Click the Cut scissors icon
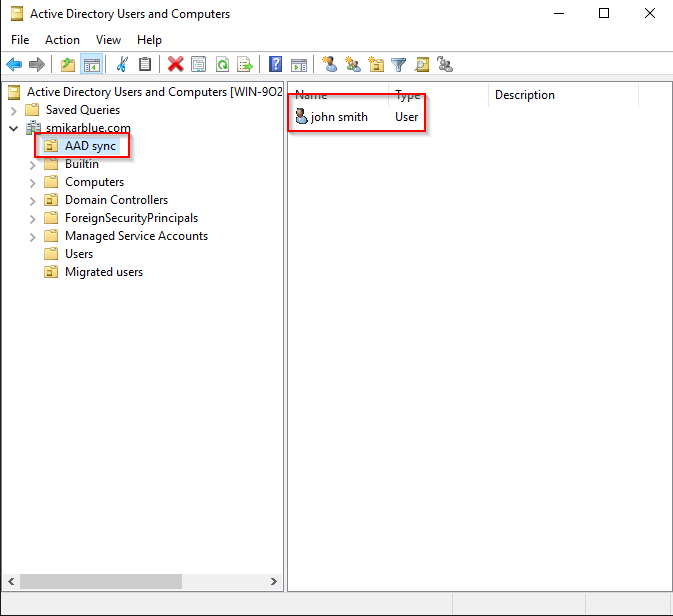 click(122, 64)
